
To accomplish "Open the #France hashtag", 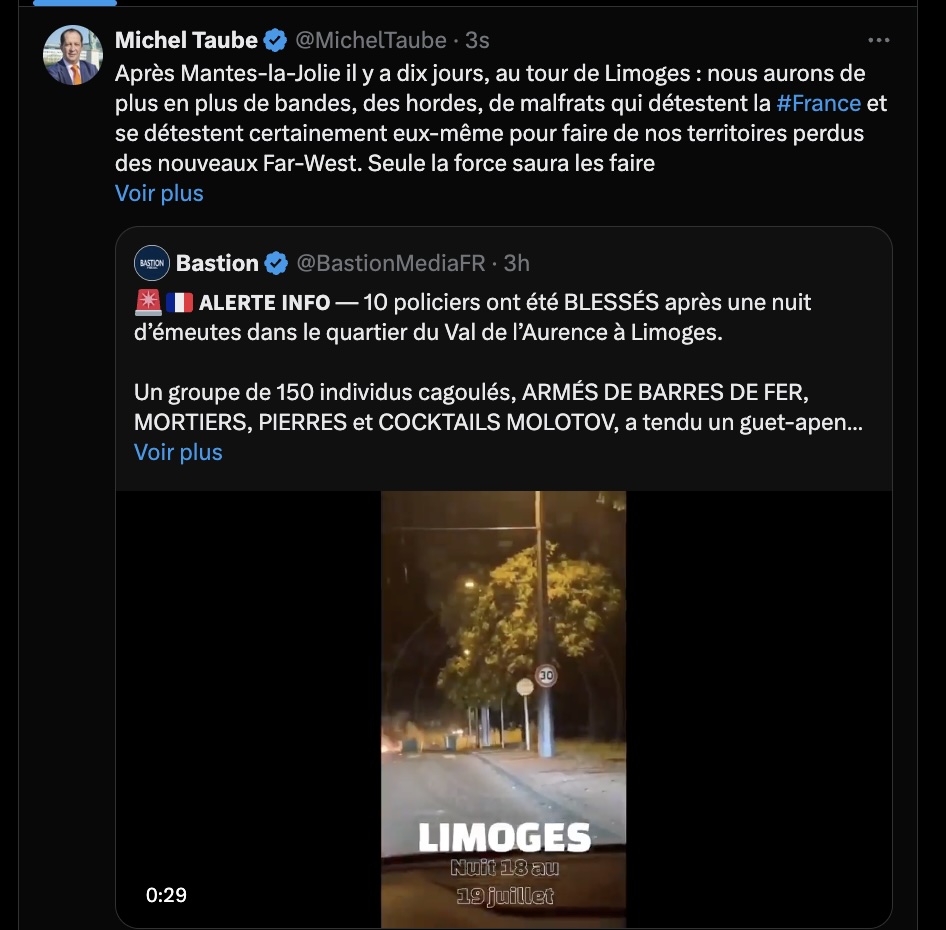I will (x=818, y=103).
